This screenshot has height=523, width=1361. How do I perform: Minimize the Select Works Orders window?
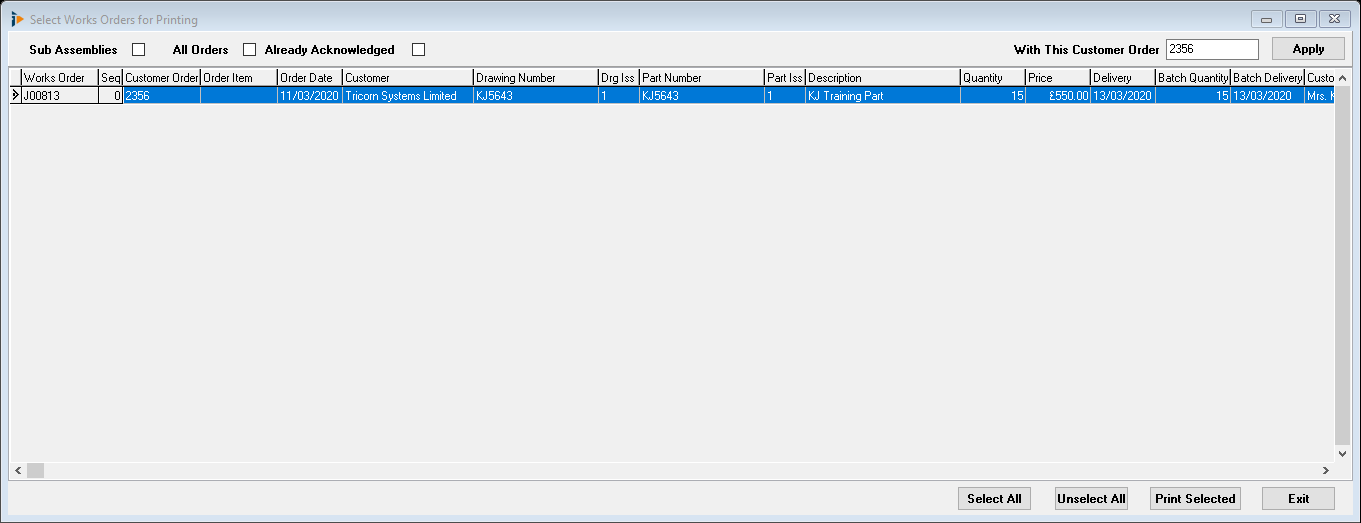[1266, 19]
